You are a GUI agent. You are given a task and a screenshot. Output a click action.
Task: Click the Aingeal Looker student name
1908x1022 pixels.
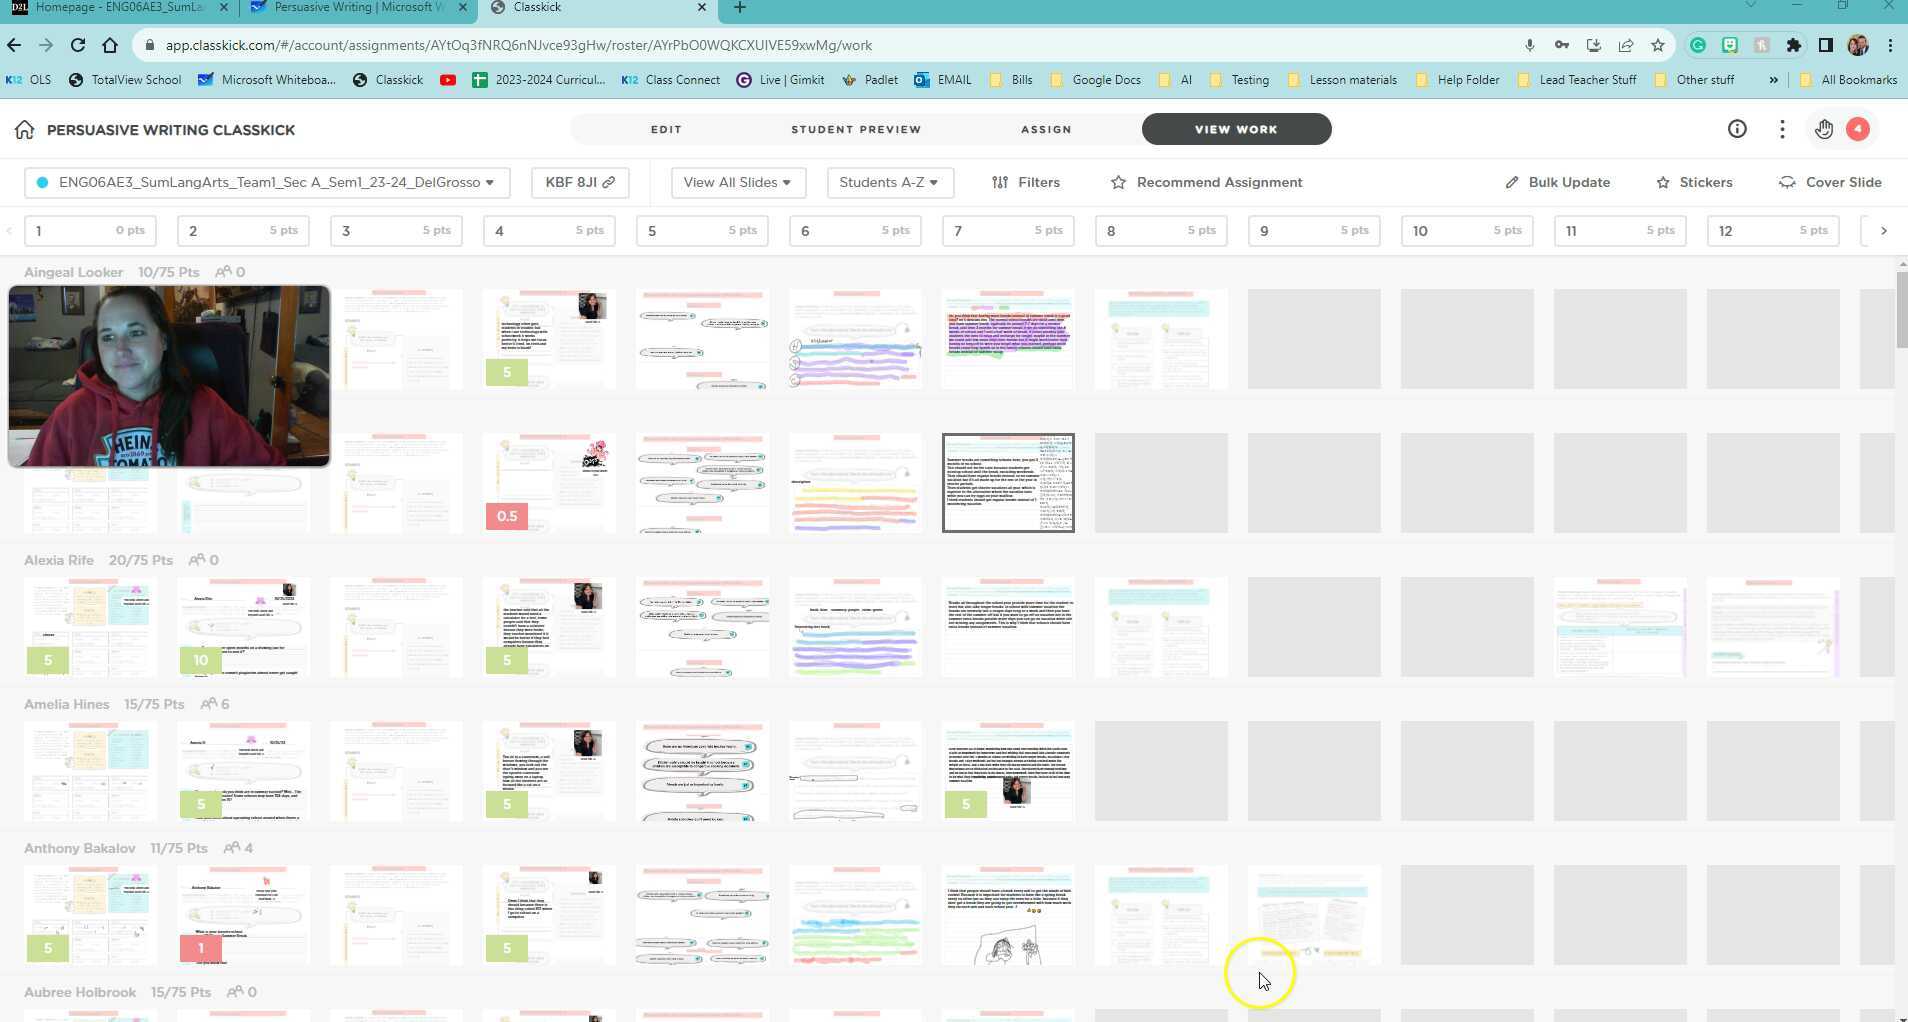pyautogui.click(x=73, y=272)
